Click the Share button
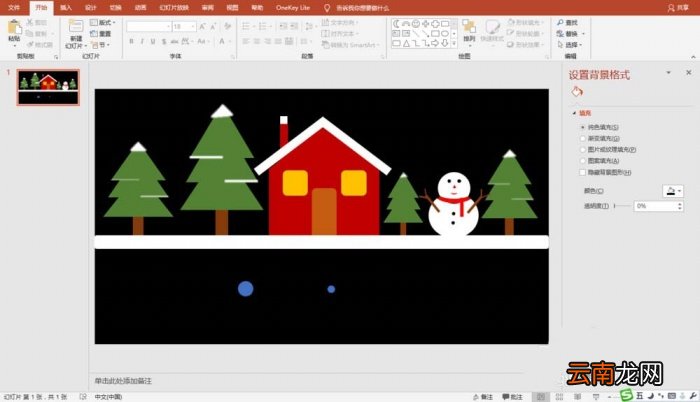The height and width of the screenshot is (402, 700). 678,8
